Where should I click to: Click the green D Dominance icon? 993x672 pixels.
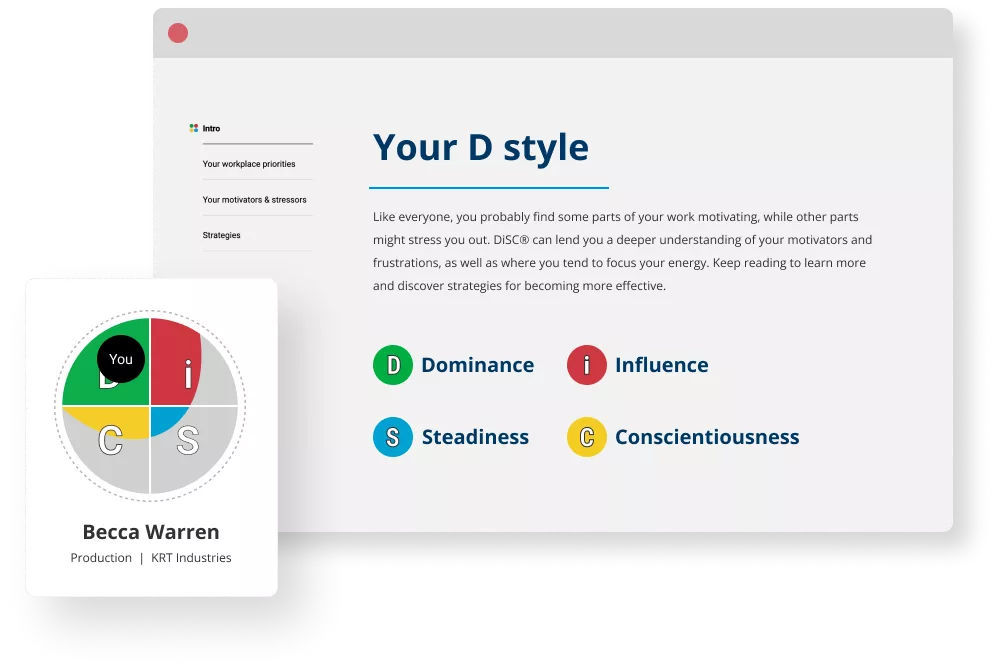[393, 365]
